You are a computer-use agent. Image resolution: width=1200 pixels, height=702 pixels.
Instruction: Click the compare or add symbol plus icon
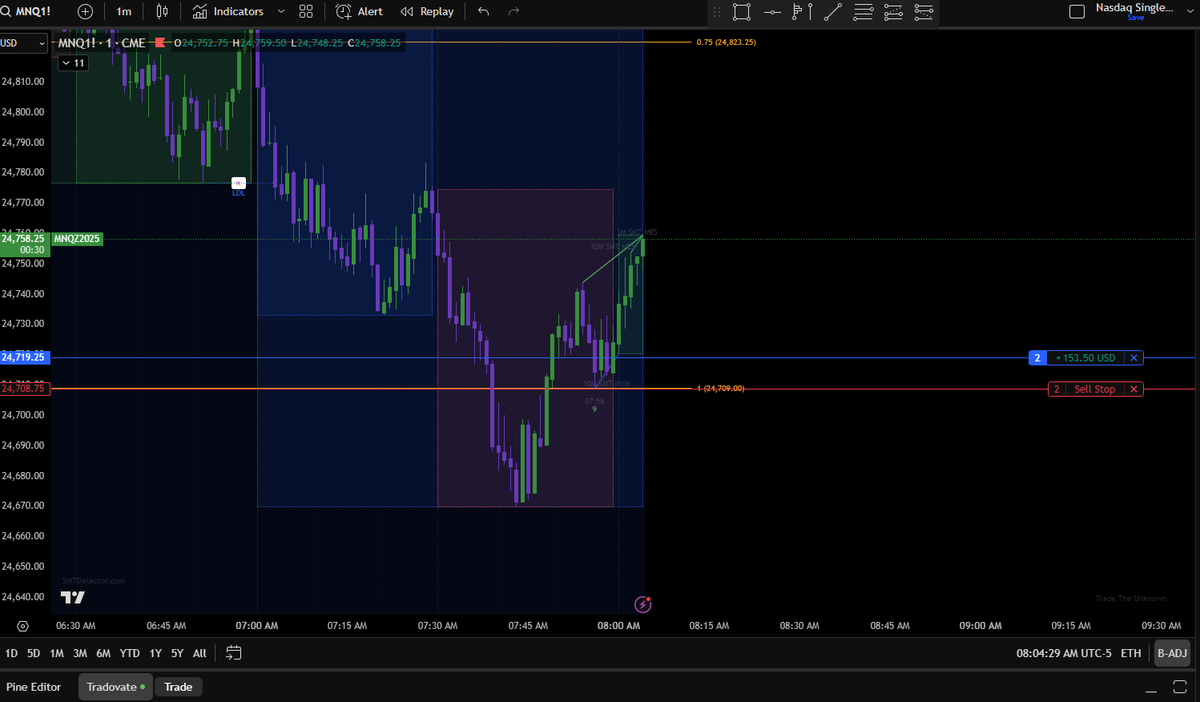pyautogui.click(x=85, y=11)
